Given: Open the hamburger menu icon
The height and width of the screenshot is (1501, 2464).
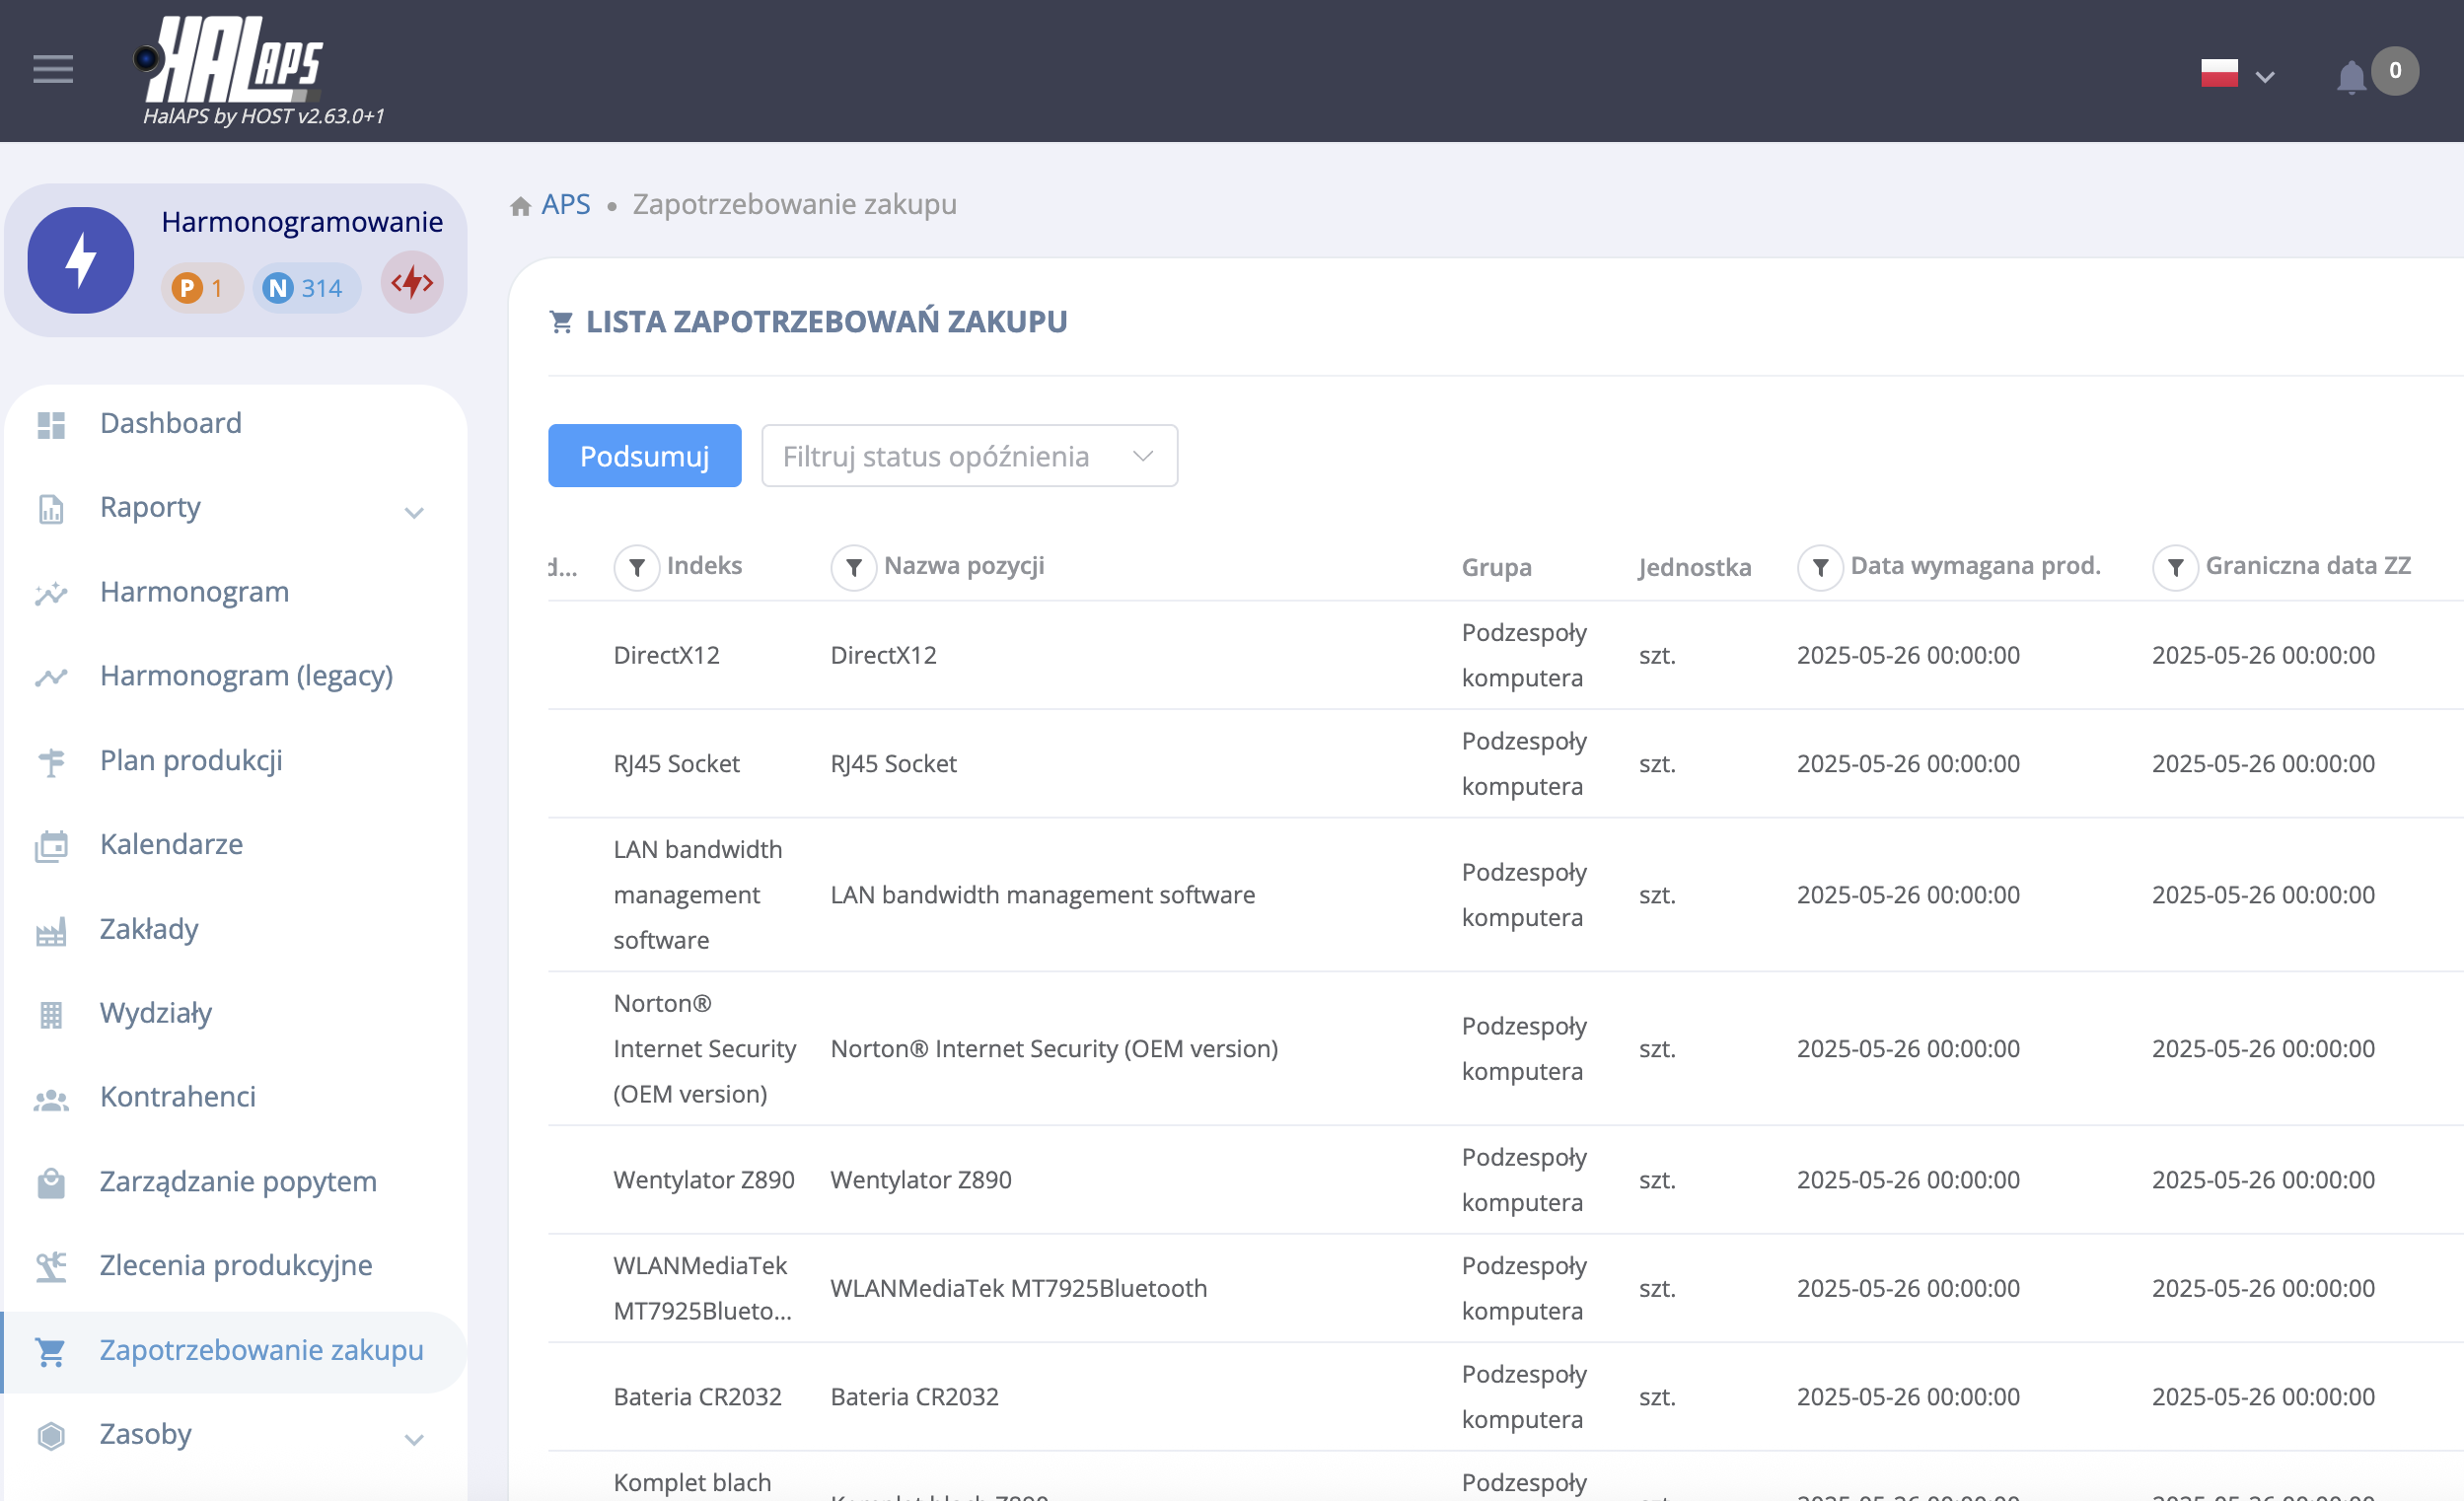Looking at the screenshot, I should (x=52, y=69).
